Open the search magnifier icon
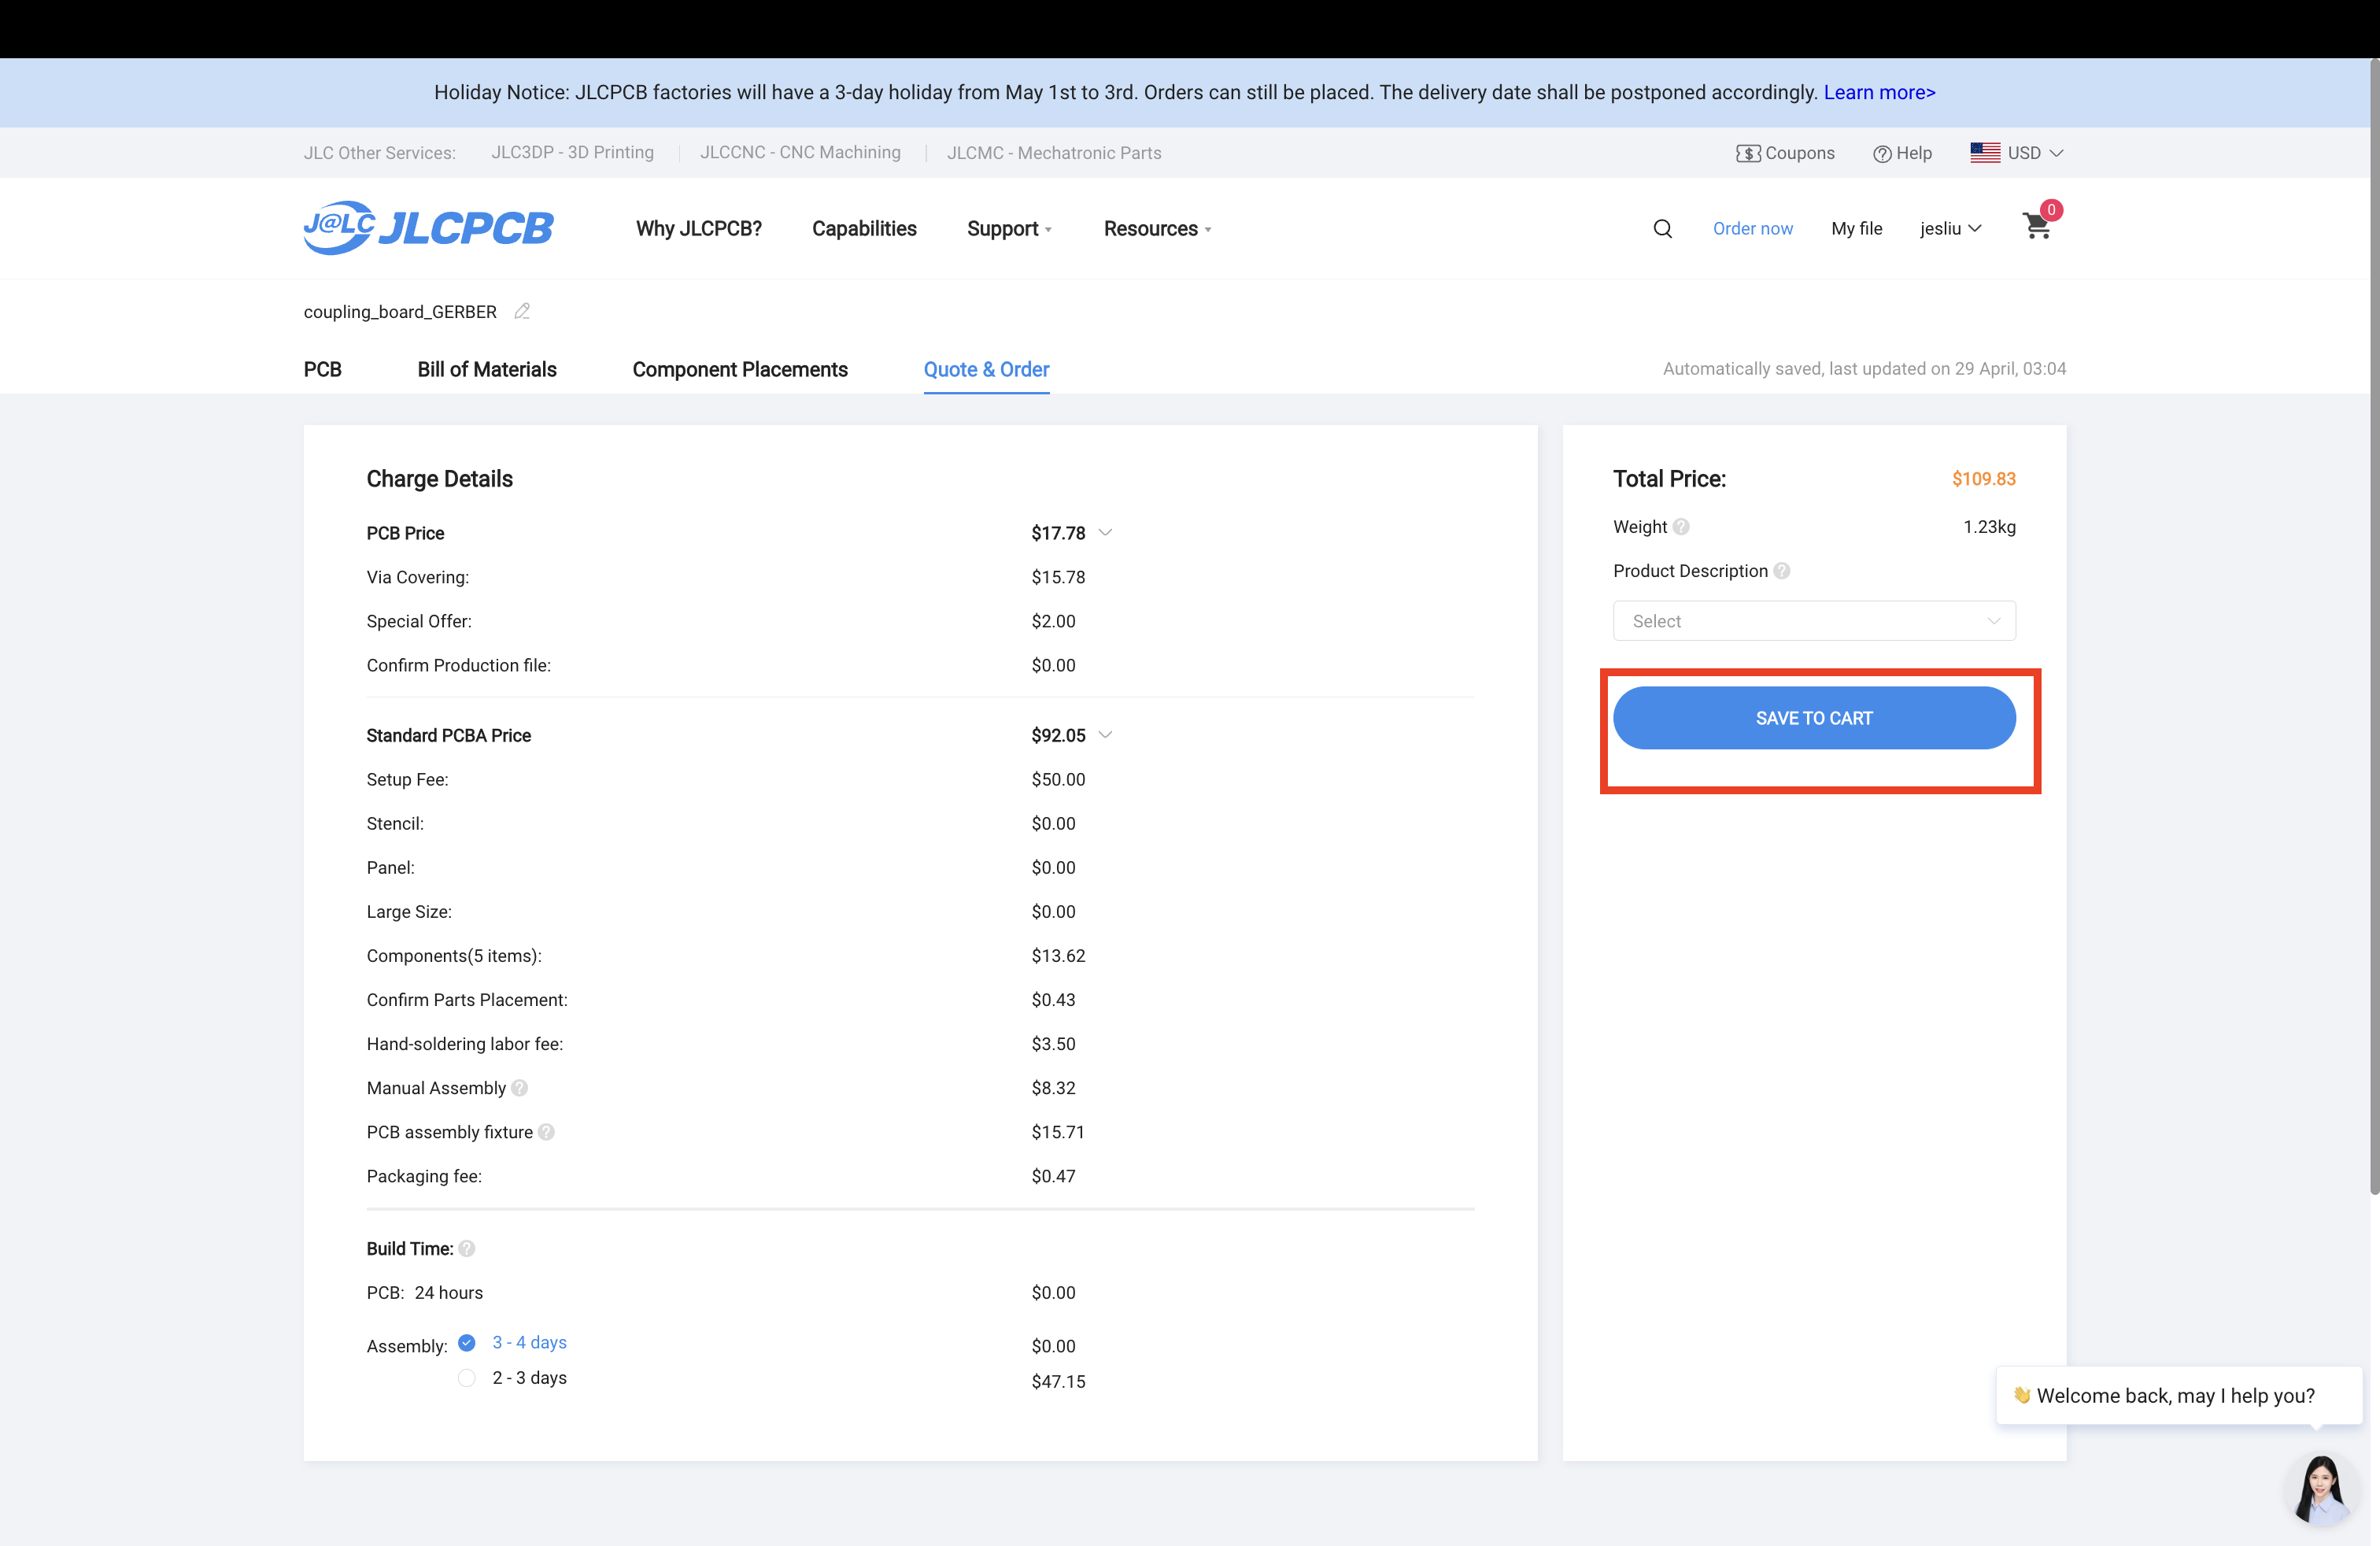Viewport: 2380px width, 1546px height. [1662, 229]
